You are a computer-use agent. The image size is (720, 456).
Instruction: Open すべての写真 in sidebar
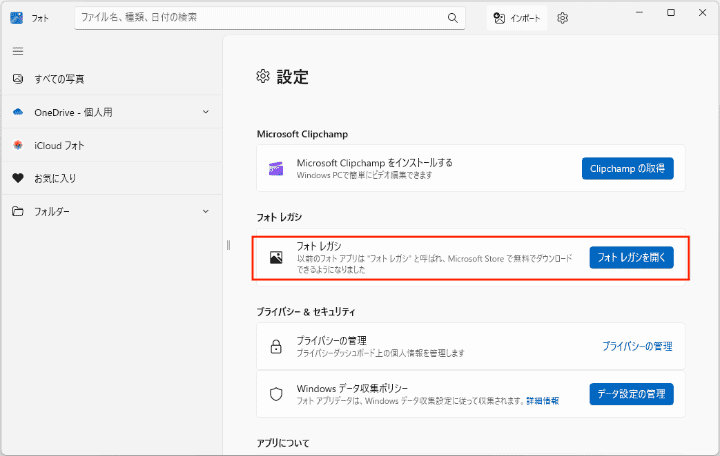point(112,79)
